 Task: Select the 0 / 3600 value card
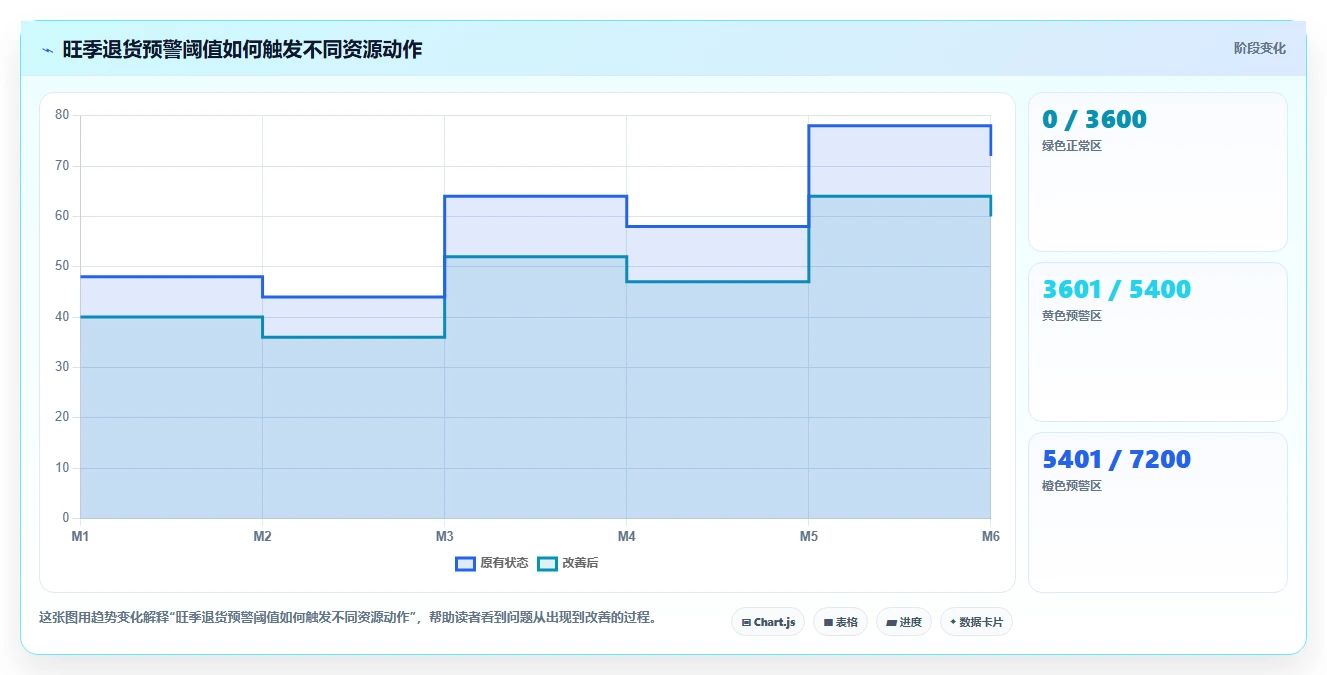point(1157,172)
